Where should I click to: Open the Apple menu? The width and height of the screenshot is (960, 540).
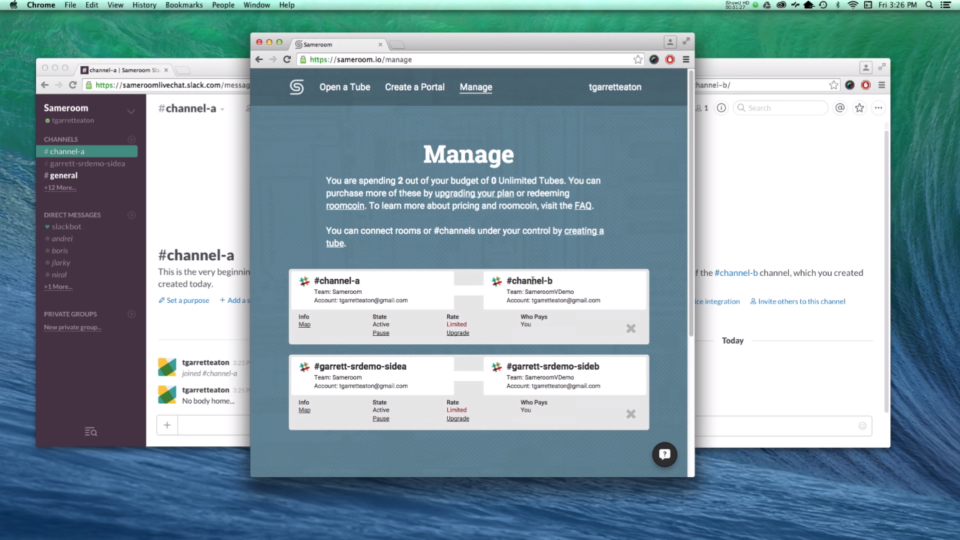pyautogui.click(x=13, y=5)
